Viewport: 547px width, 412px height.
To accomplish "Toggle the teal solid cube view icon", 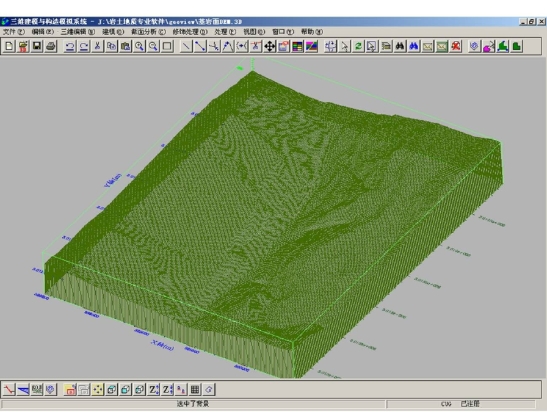I will point(126,389).
